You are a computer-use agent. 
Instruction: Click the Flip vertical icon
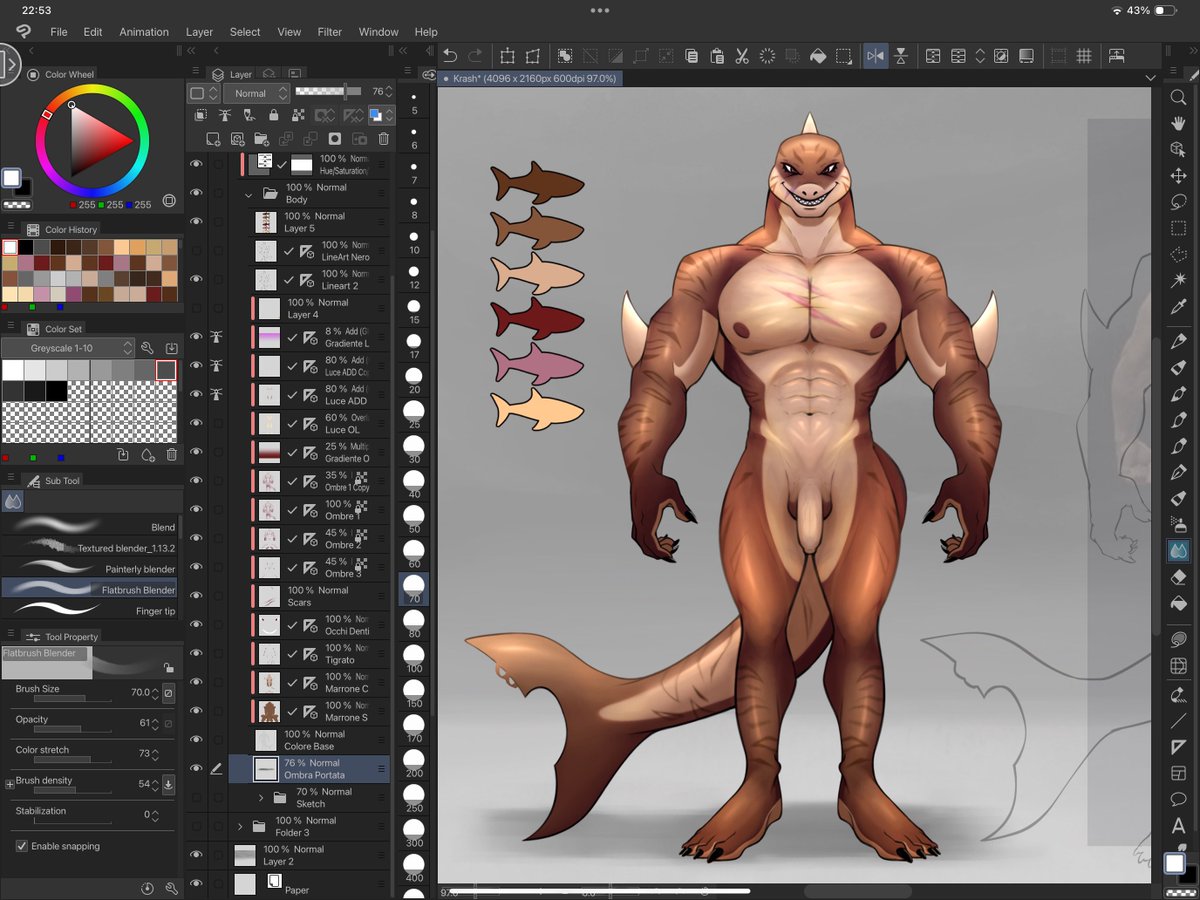901,56
